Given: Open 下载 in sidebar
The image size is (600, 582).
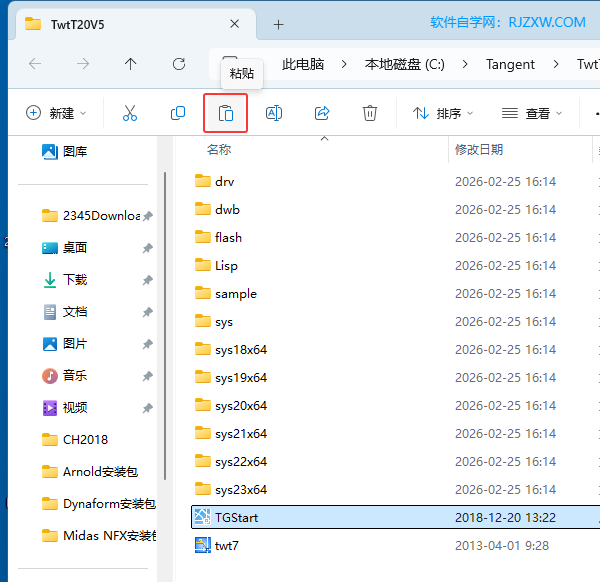Looking at the screenshot, I should point(64,280).
